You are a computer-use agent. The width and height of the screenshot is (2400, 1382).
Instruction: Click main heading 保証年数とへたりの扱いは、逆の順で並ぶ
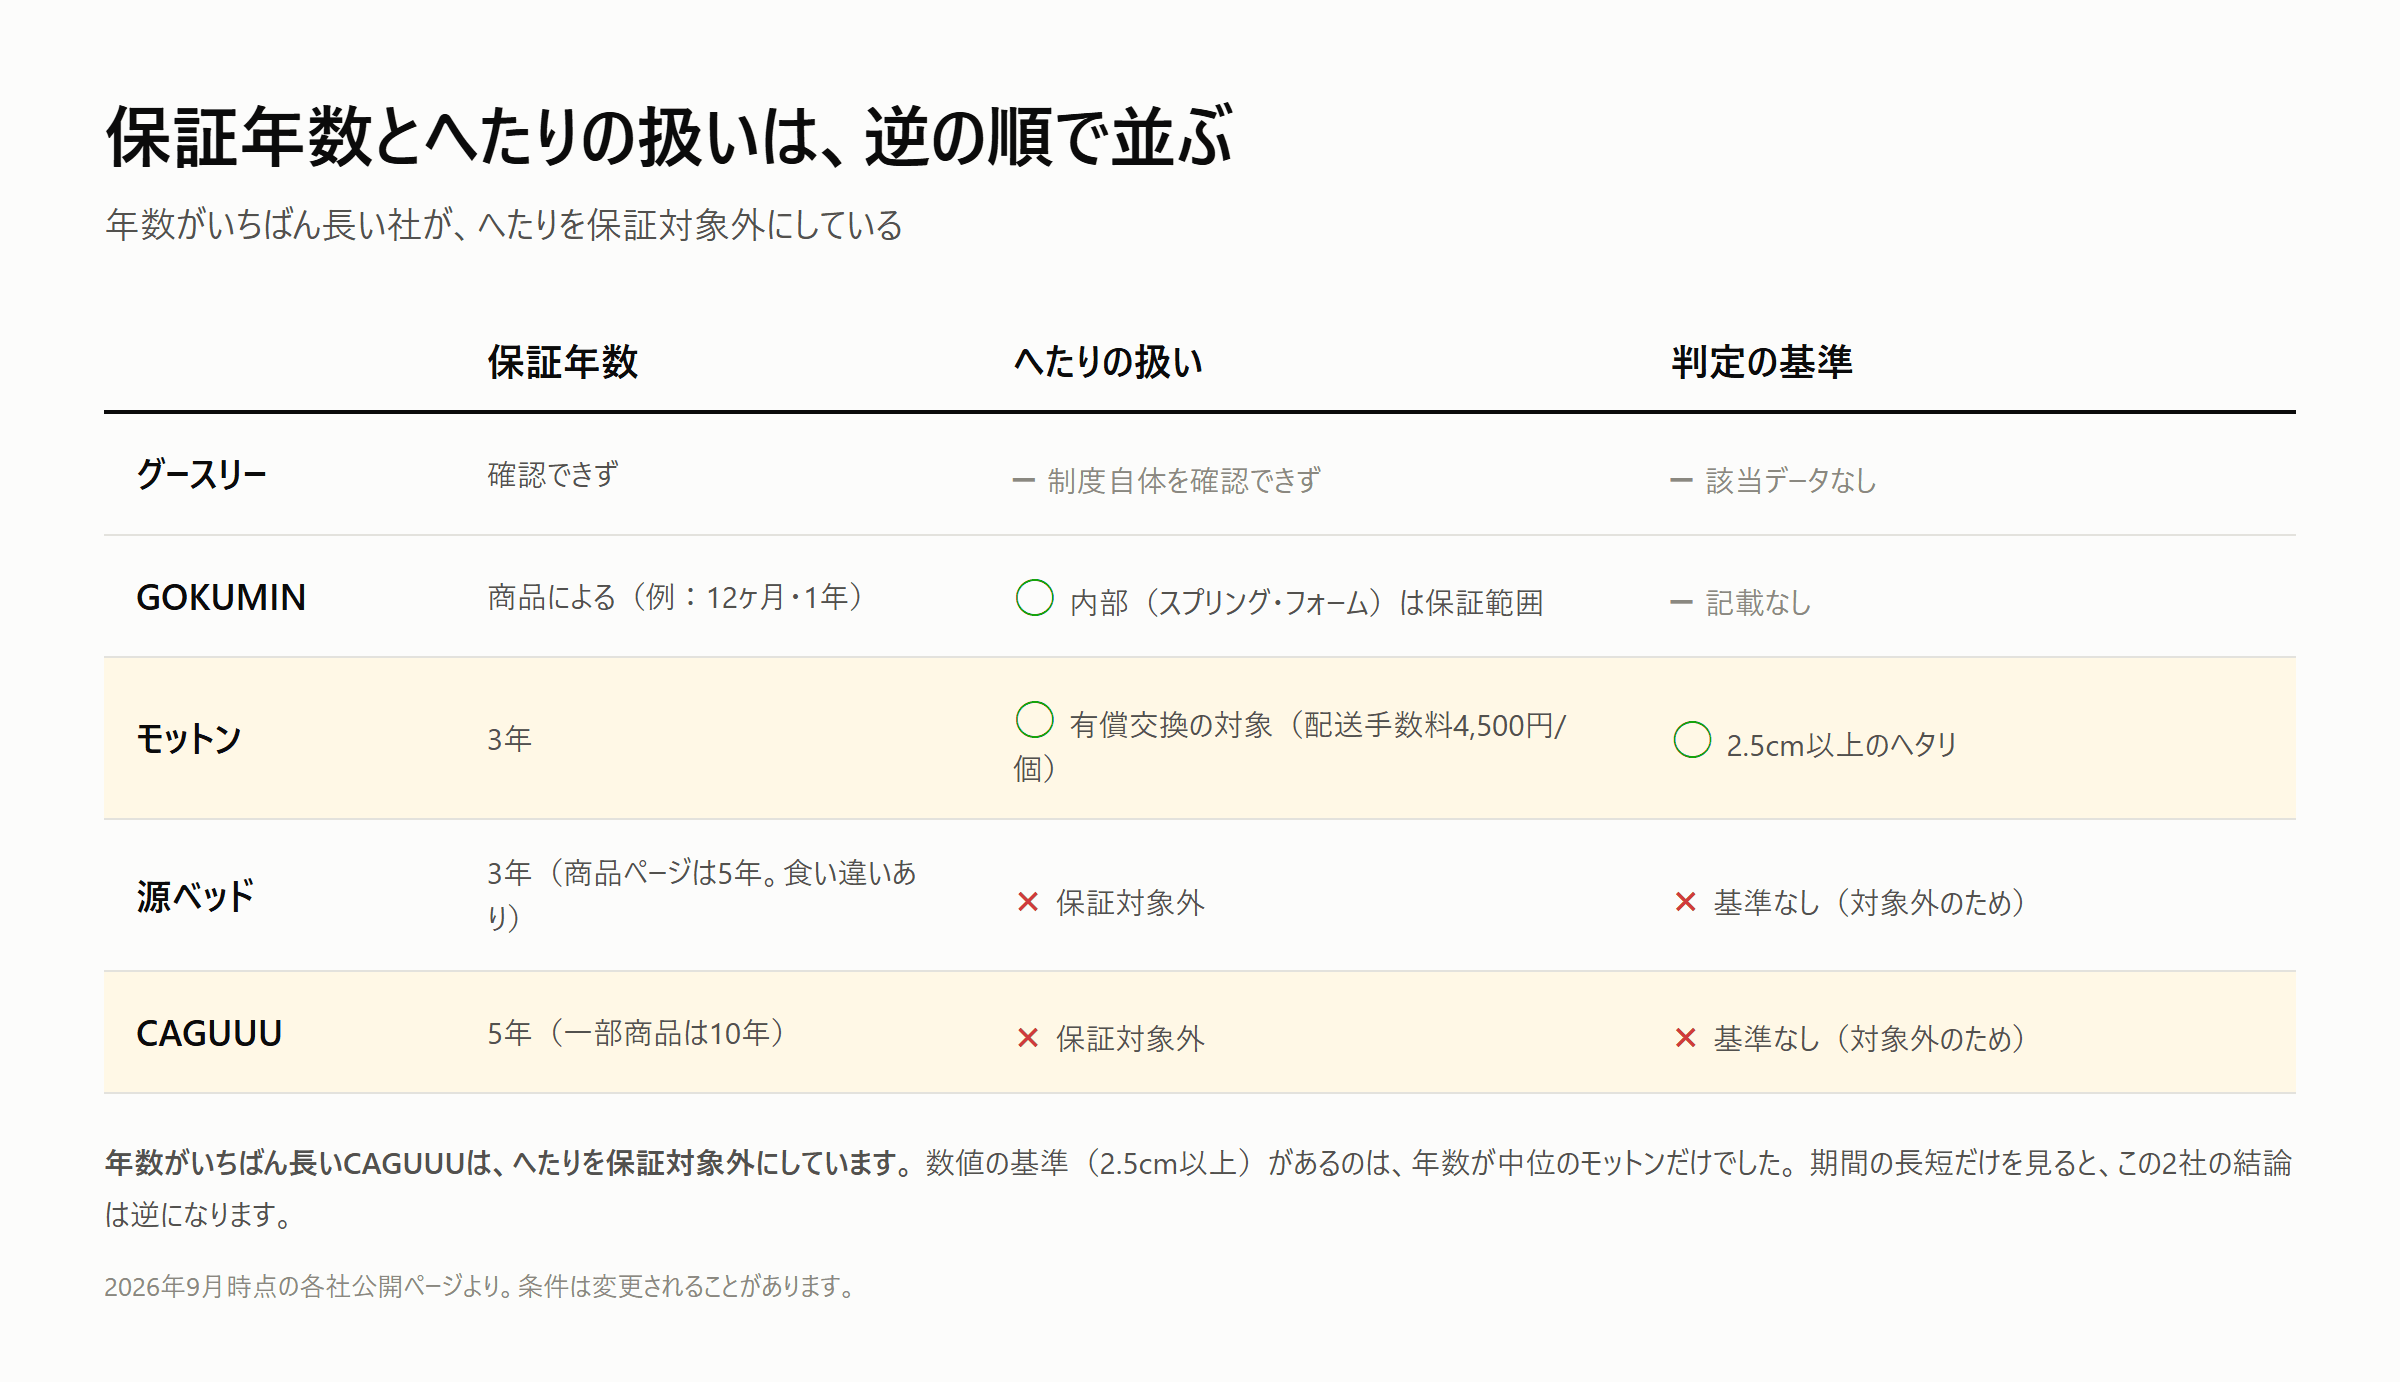coord(670,137)
